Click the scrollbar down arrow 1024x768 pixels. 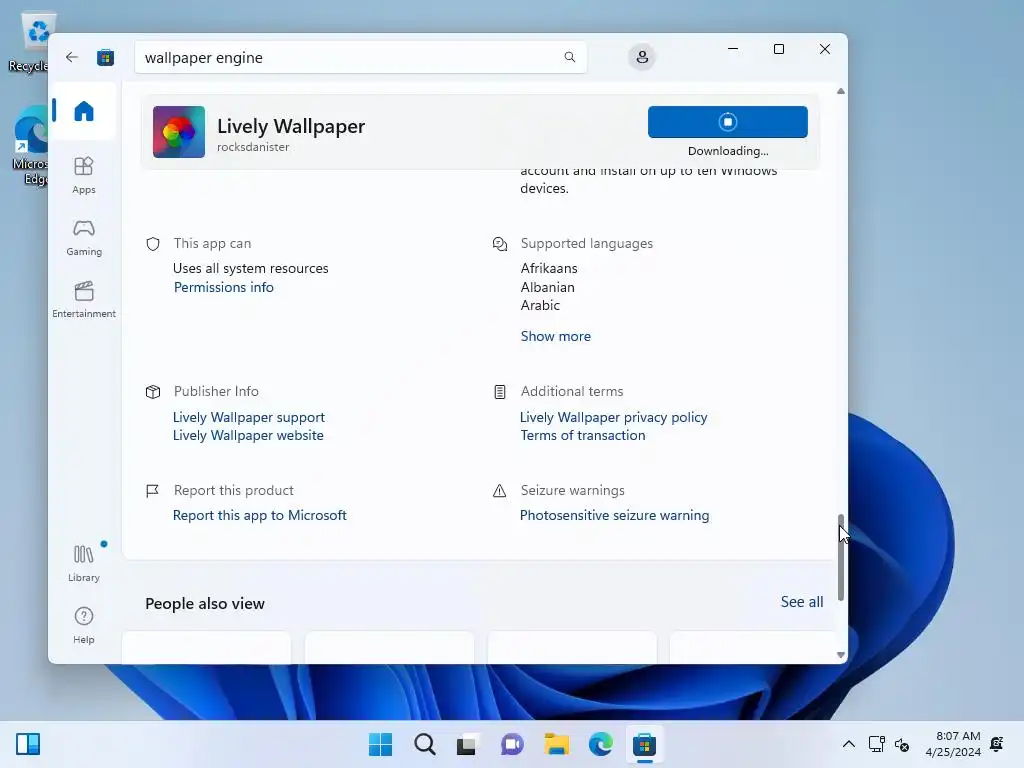(840, 655)
